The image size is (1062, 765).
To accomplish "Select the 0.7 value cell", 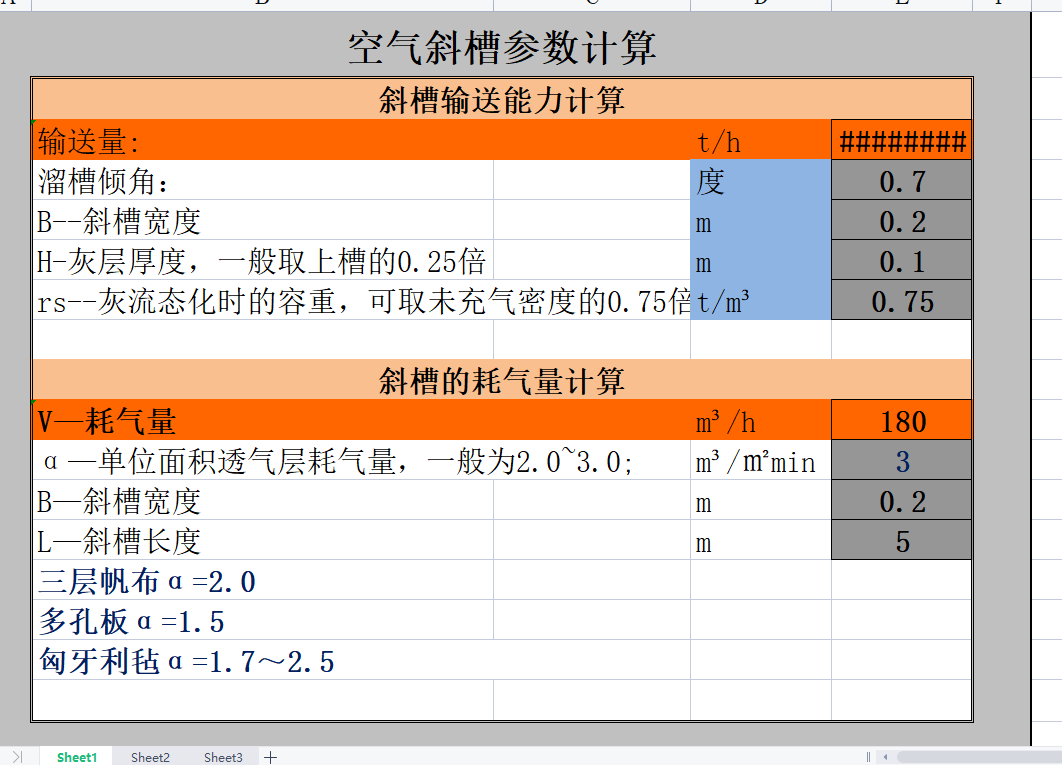I will pyautogui.click(x=901, y=180).
